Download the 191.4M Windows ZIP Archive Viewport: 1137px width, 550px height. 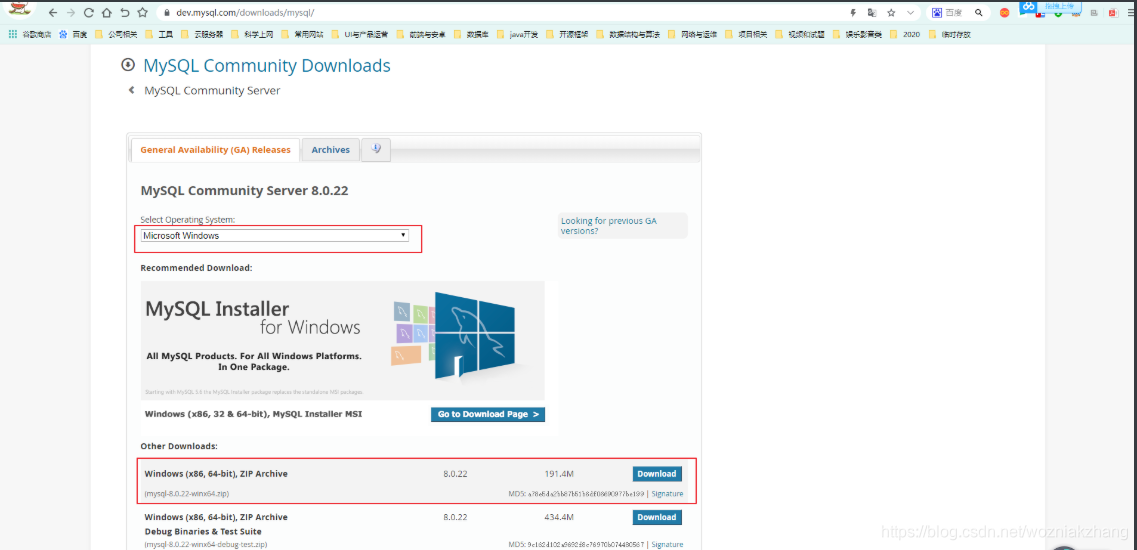tap(657, 474)
